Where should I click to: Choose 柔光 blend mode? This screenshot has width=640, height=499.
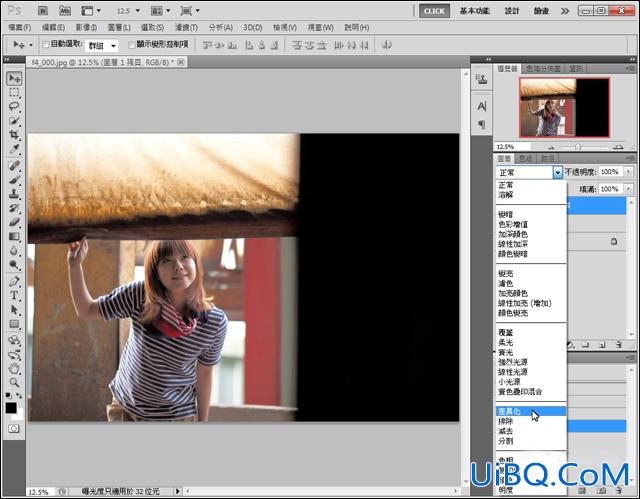pyautogui.click(x=531, y=342)
